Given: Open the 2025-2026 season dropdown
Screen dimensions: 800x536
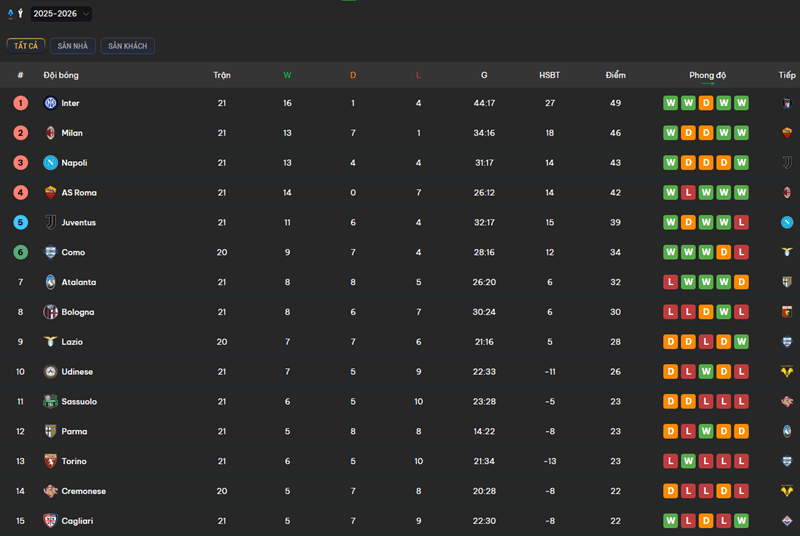Looking at the screenshot, I should [60, 14].
